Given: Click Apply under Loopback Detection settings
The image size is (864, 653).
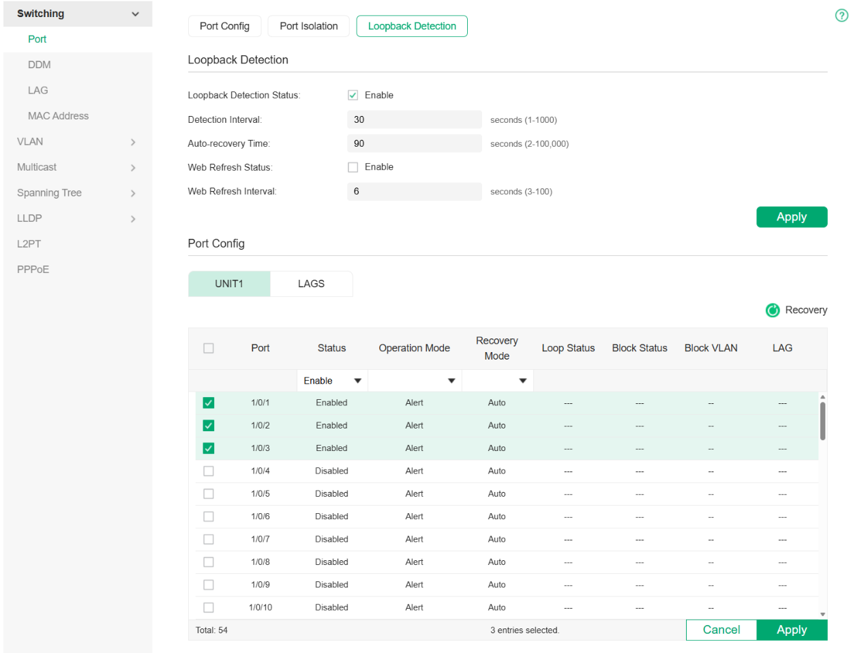Looking at the screenshot, I should [792, 217].
